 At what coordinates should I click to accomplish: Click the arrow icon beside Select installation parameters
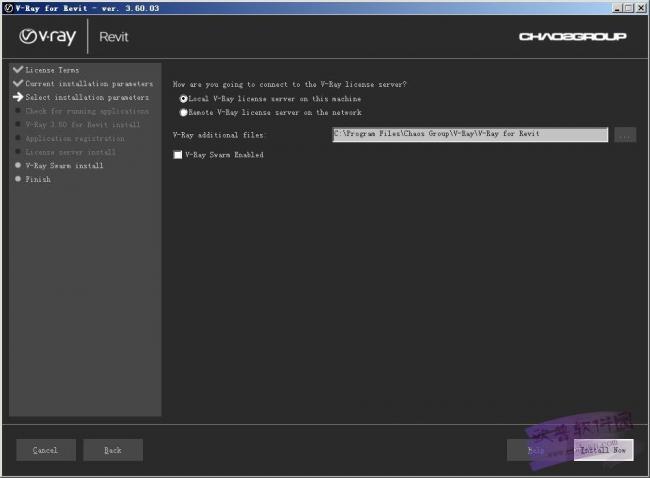pyautogui.click(x=17, y=98)
